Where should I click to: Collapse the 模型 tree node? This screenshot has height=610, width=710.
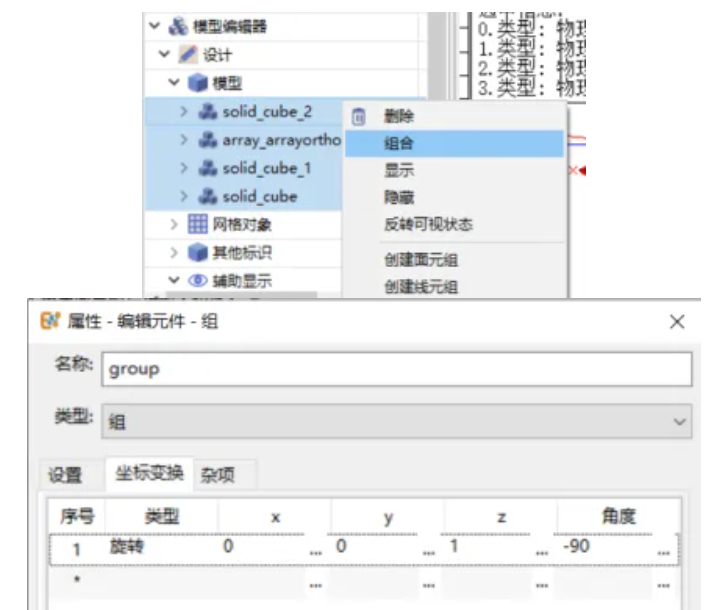[173, 83]
